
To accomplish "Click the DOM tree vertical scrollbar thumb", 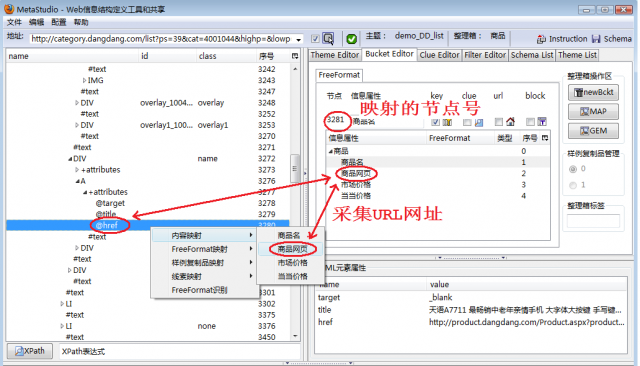I will click(x=295, y=168).
